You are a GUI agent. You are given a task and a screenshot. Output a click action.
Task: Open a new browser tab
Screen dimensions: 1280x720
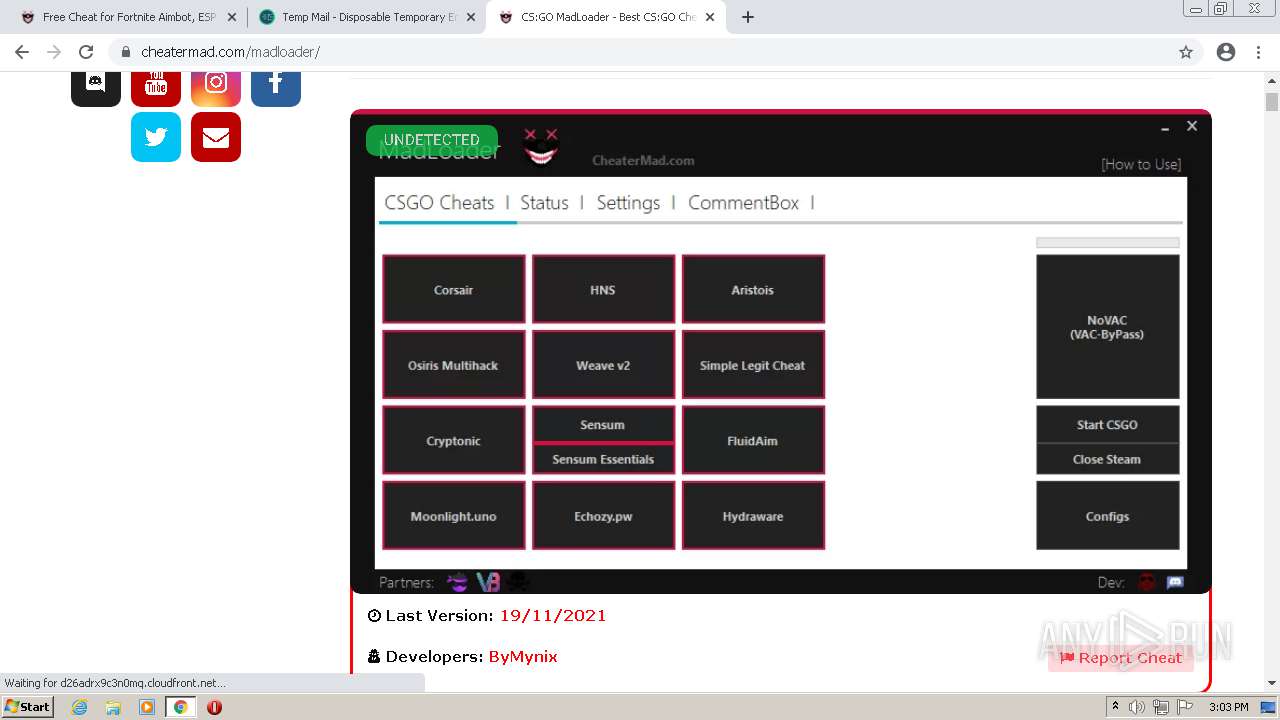point(748,17)
